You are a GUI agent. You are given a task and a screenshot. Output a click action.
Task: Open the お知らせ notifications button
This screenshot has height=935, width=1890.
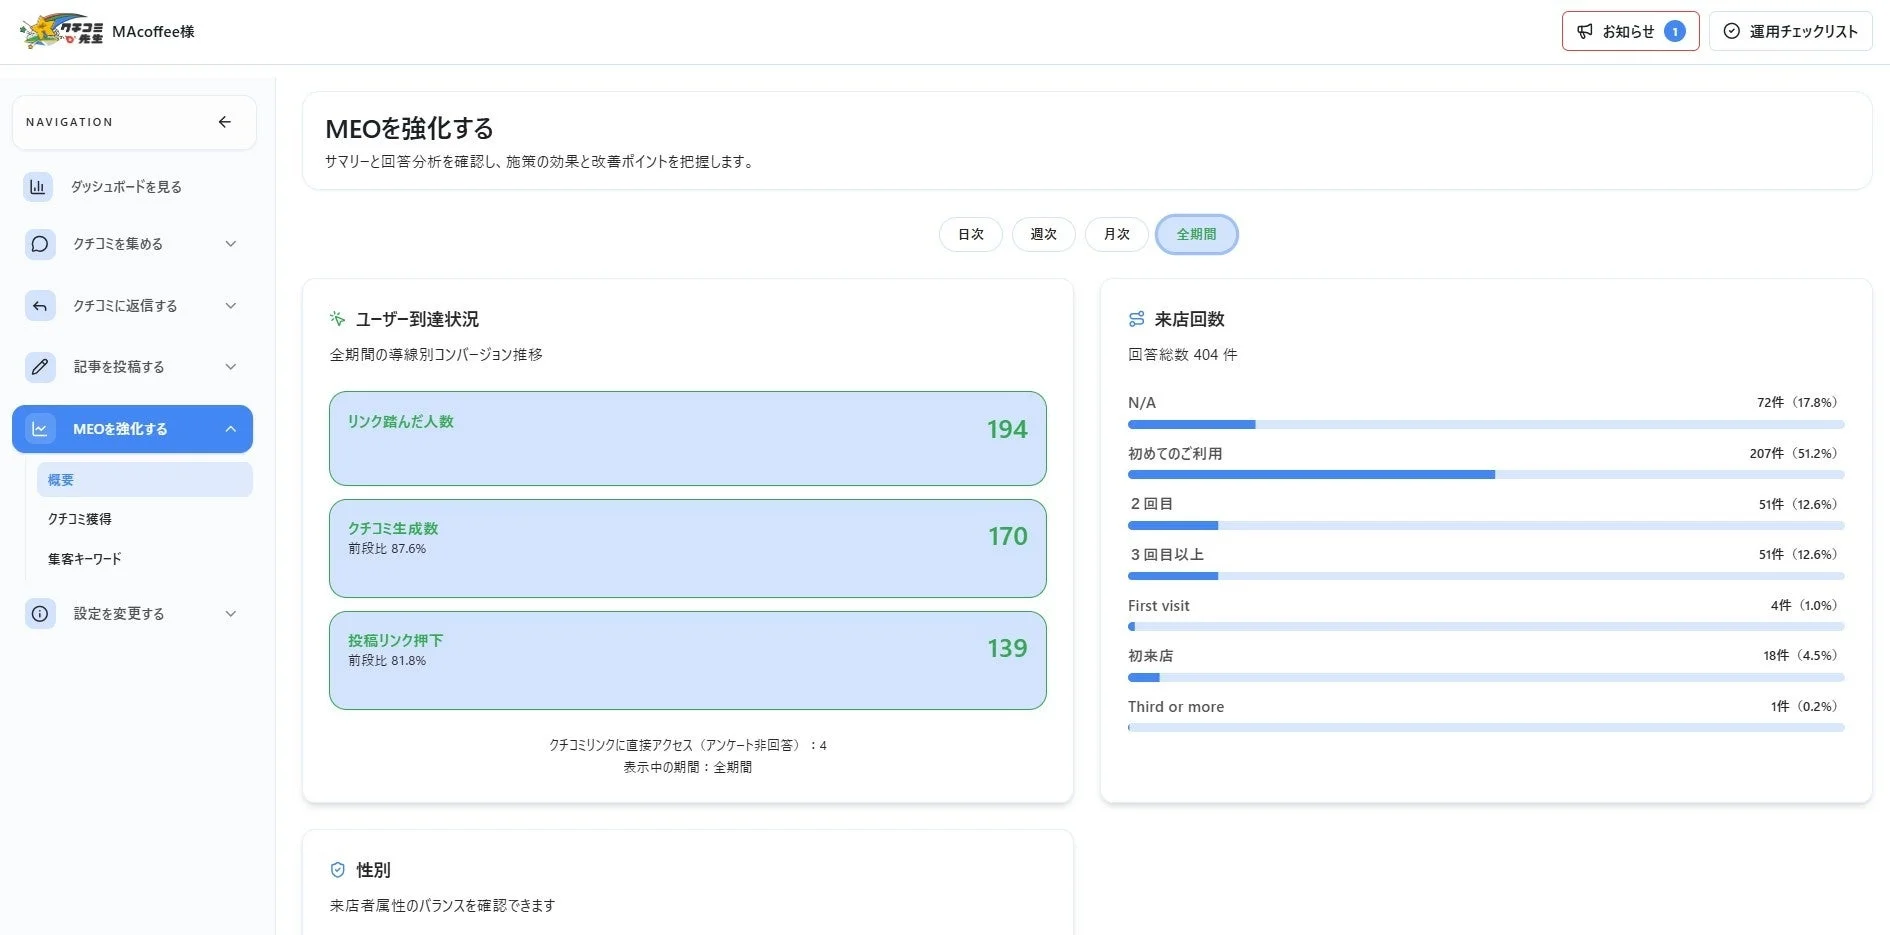(1630, 32)
